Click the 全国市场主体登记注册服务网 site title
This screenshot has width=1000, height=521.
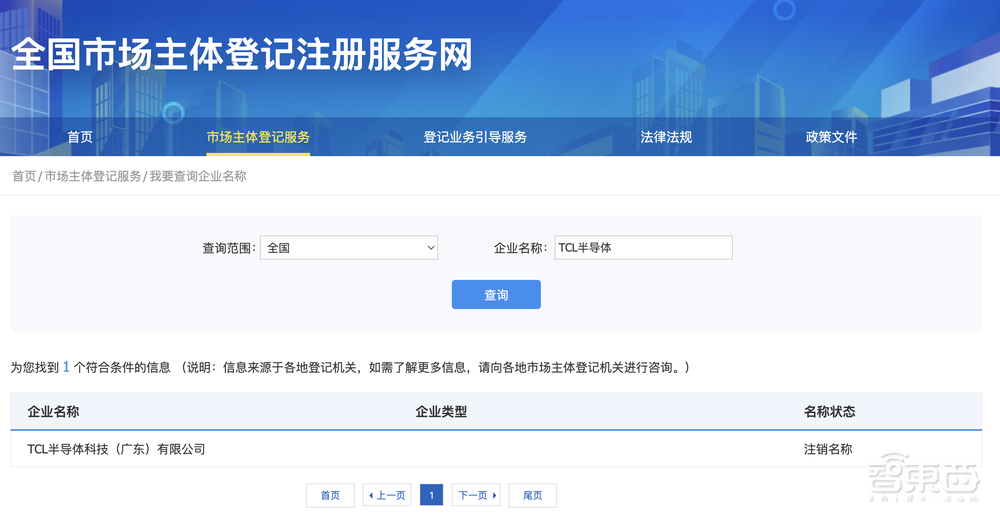[x=242, y=54]
